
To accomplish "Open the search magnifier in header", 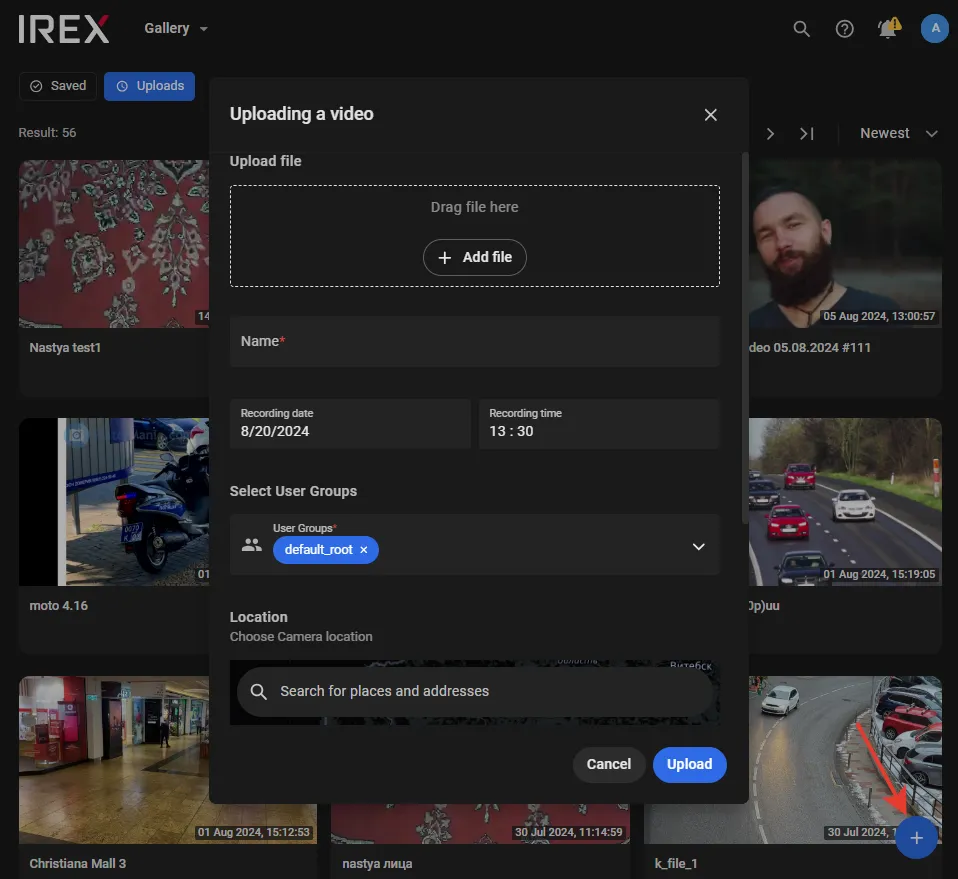I will 801,29.
